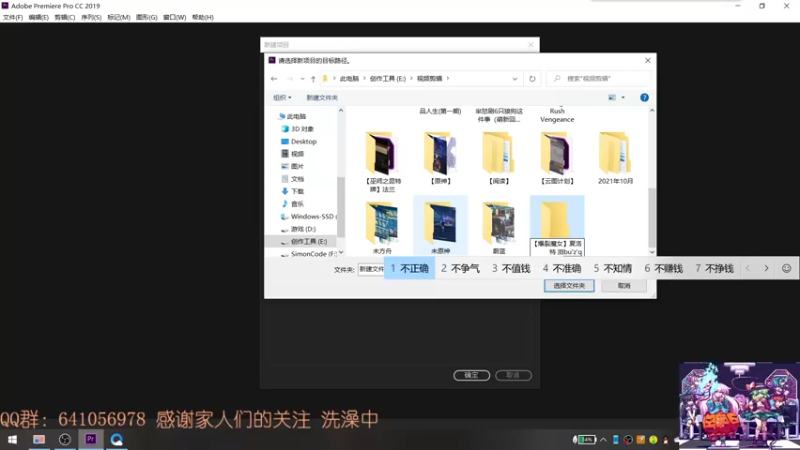Pick IME candidate 2 不争气

460,268
